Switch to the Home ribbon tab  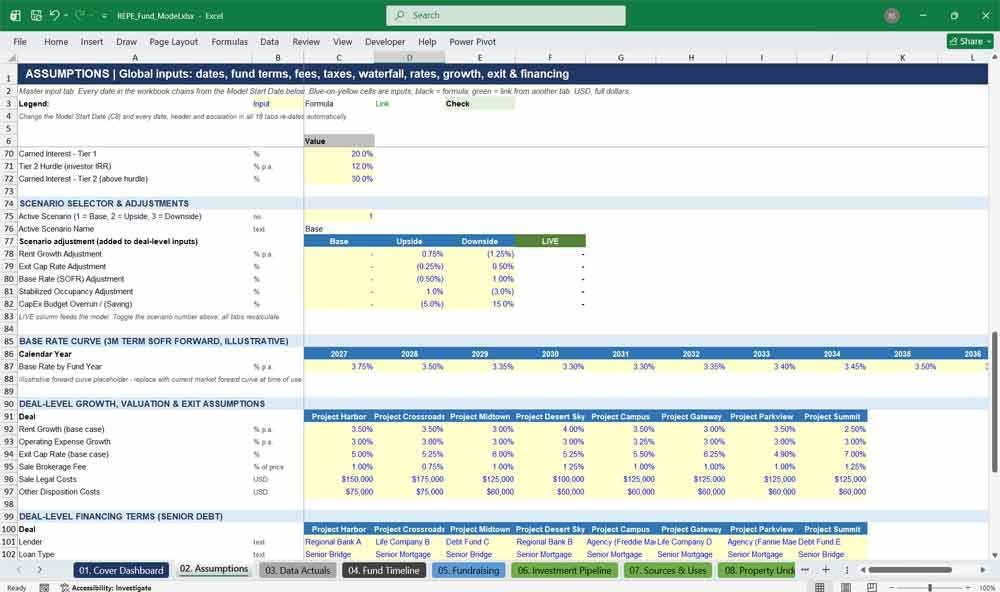point(56,41)
